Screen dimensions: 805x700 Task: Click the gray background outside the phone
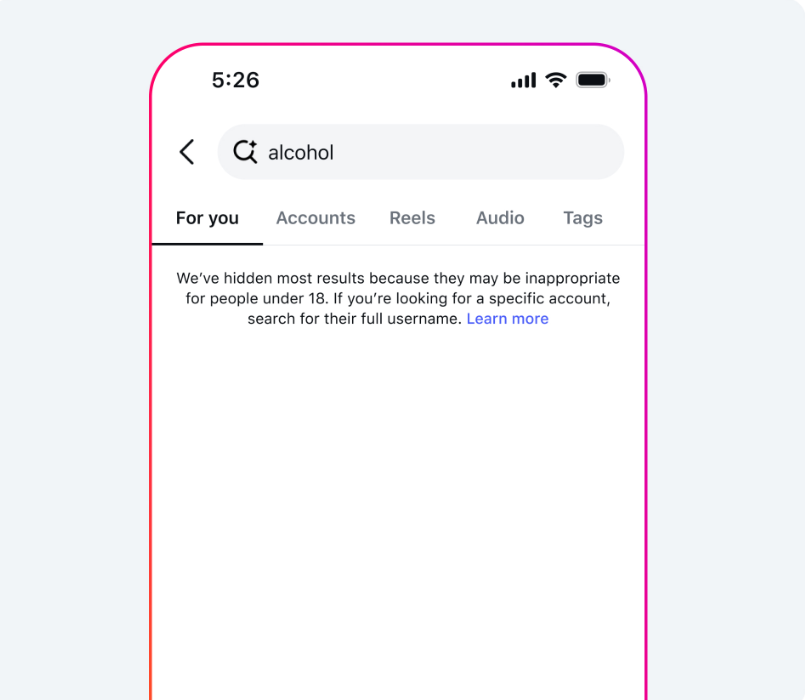click(72, 360)
